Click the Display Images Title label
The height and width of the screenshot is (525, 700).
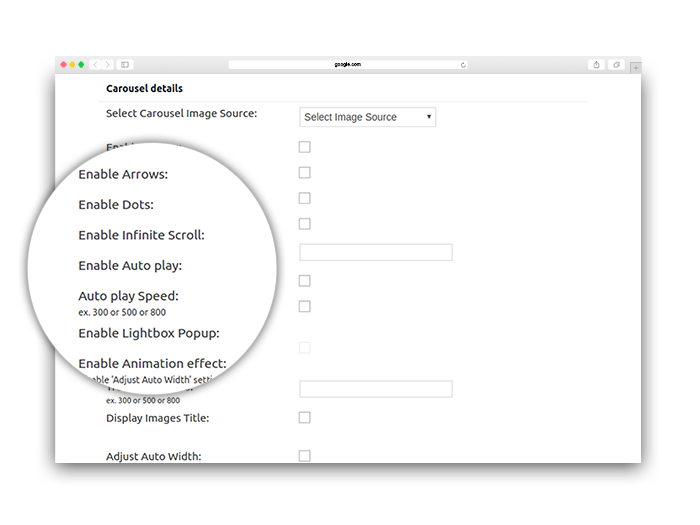[158, 418]
